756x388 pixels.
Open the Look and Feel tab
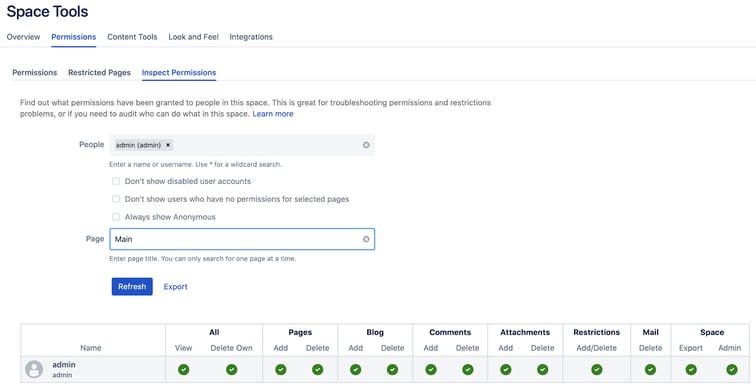pos(193,37)
